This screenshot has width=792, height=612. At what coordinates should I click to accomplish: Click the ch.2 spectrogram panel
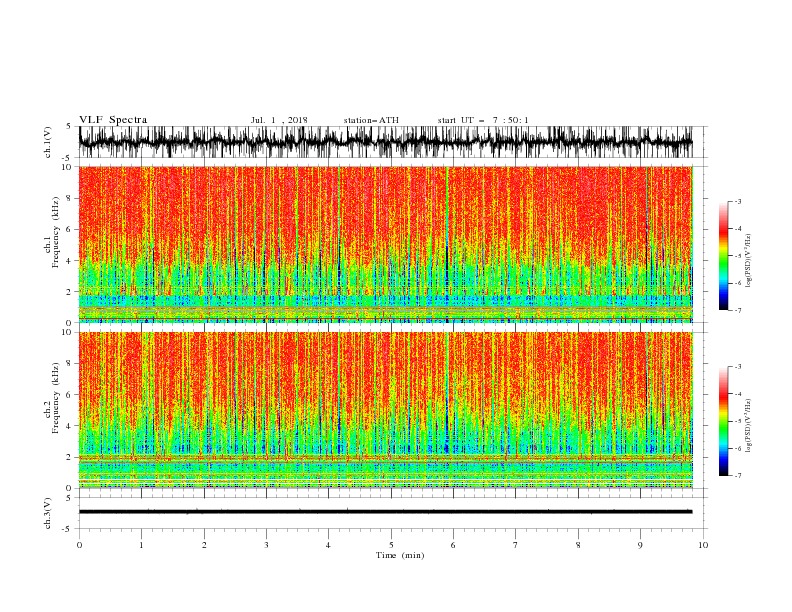(x=386, y=410)
